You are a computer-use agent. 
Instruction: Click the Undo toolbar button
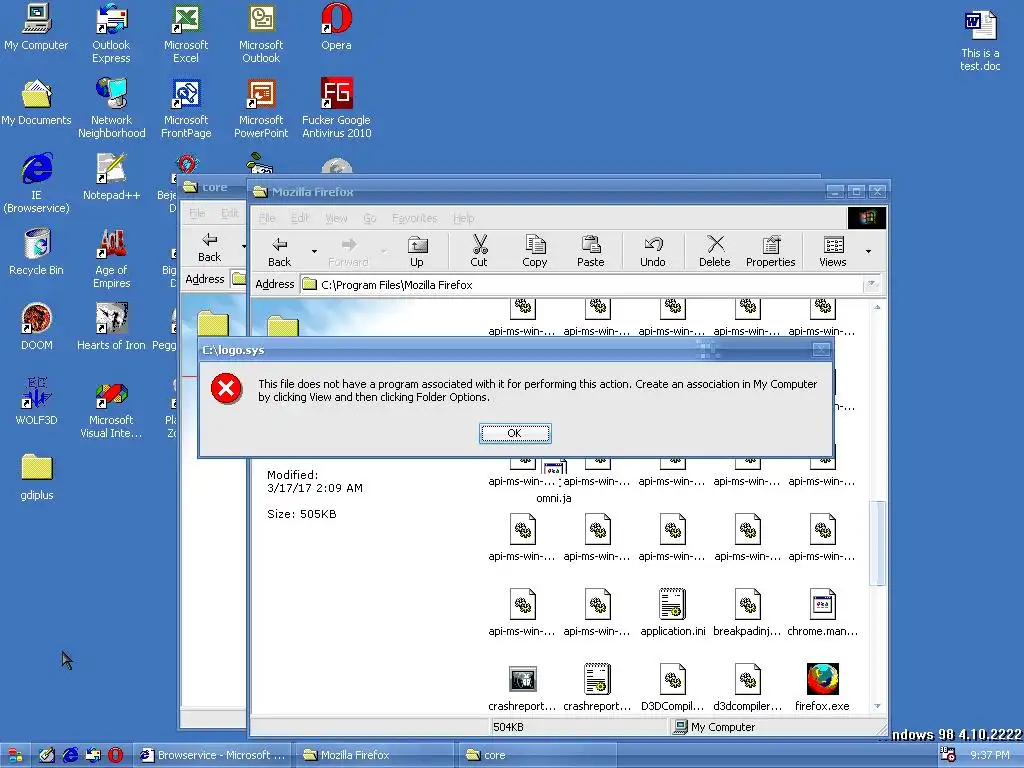(652, 251)
